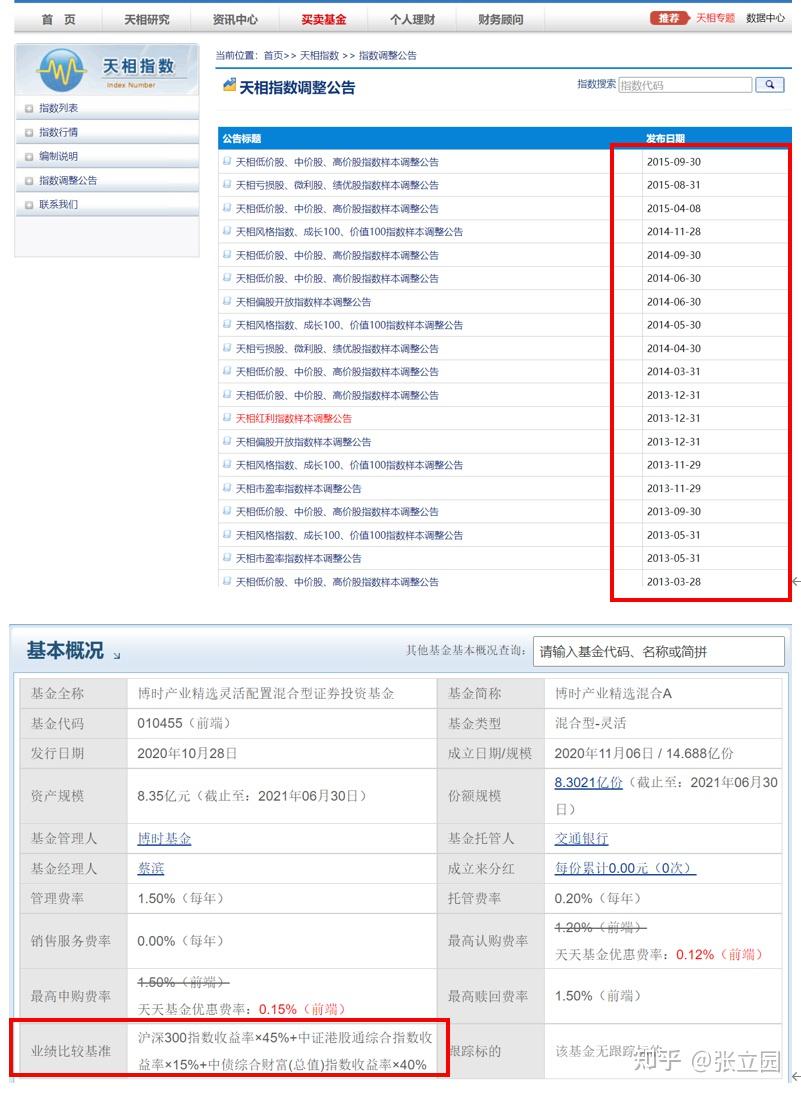Open the 天相研究 navigation tab
The height and width of the screenshot is (1094, 801).
(x=147, y=20)
